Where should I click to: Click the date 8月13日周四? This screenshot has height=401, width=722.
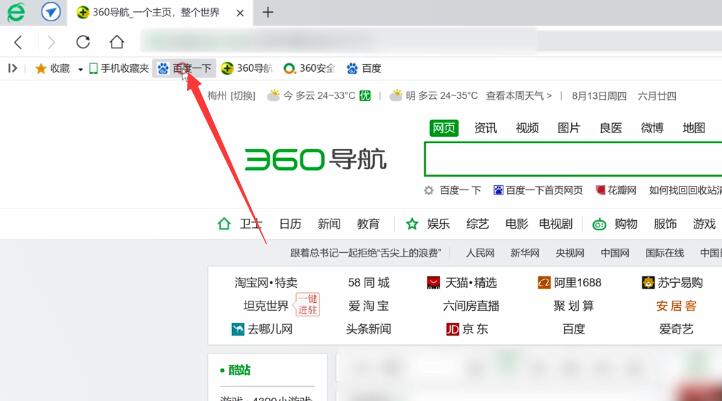[x=599, y=96]
